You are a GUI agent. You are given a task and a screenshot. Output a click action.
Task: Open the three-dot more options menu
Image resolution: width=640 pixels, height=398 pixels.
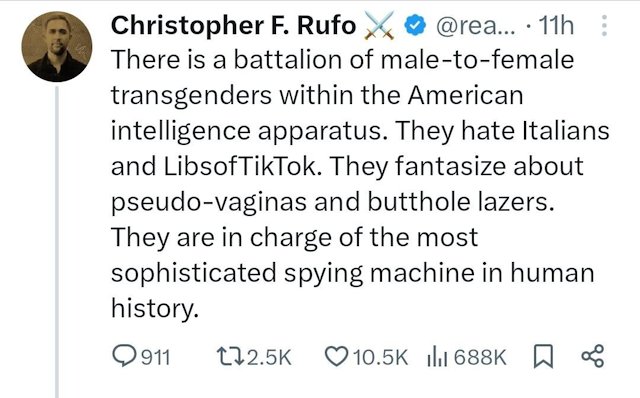point(604,26)
